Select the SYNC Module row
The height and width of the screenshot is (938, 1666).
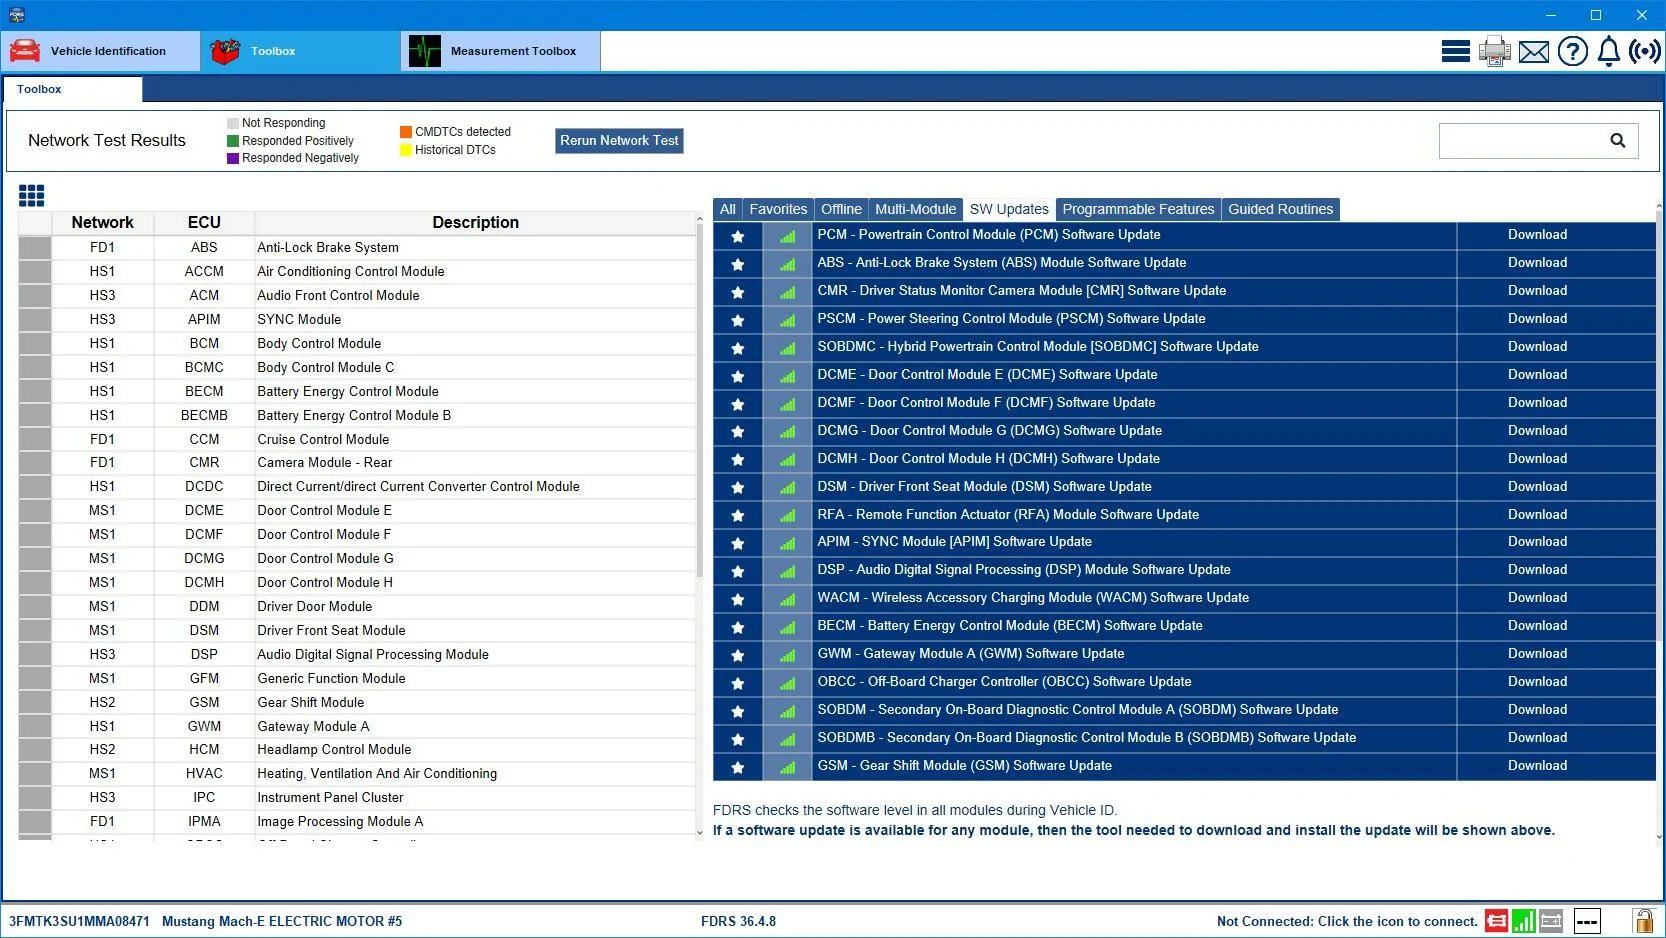[x=357, y=320]
